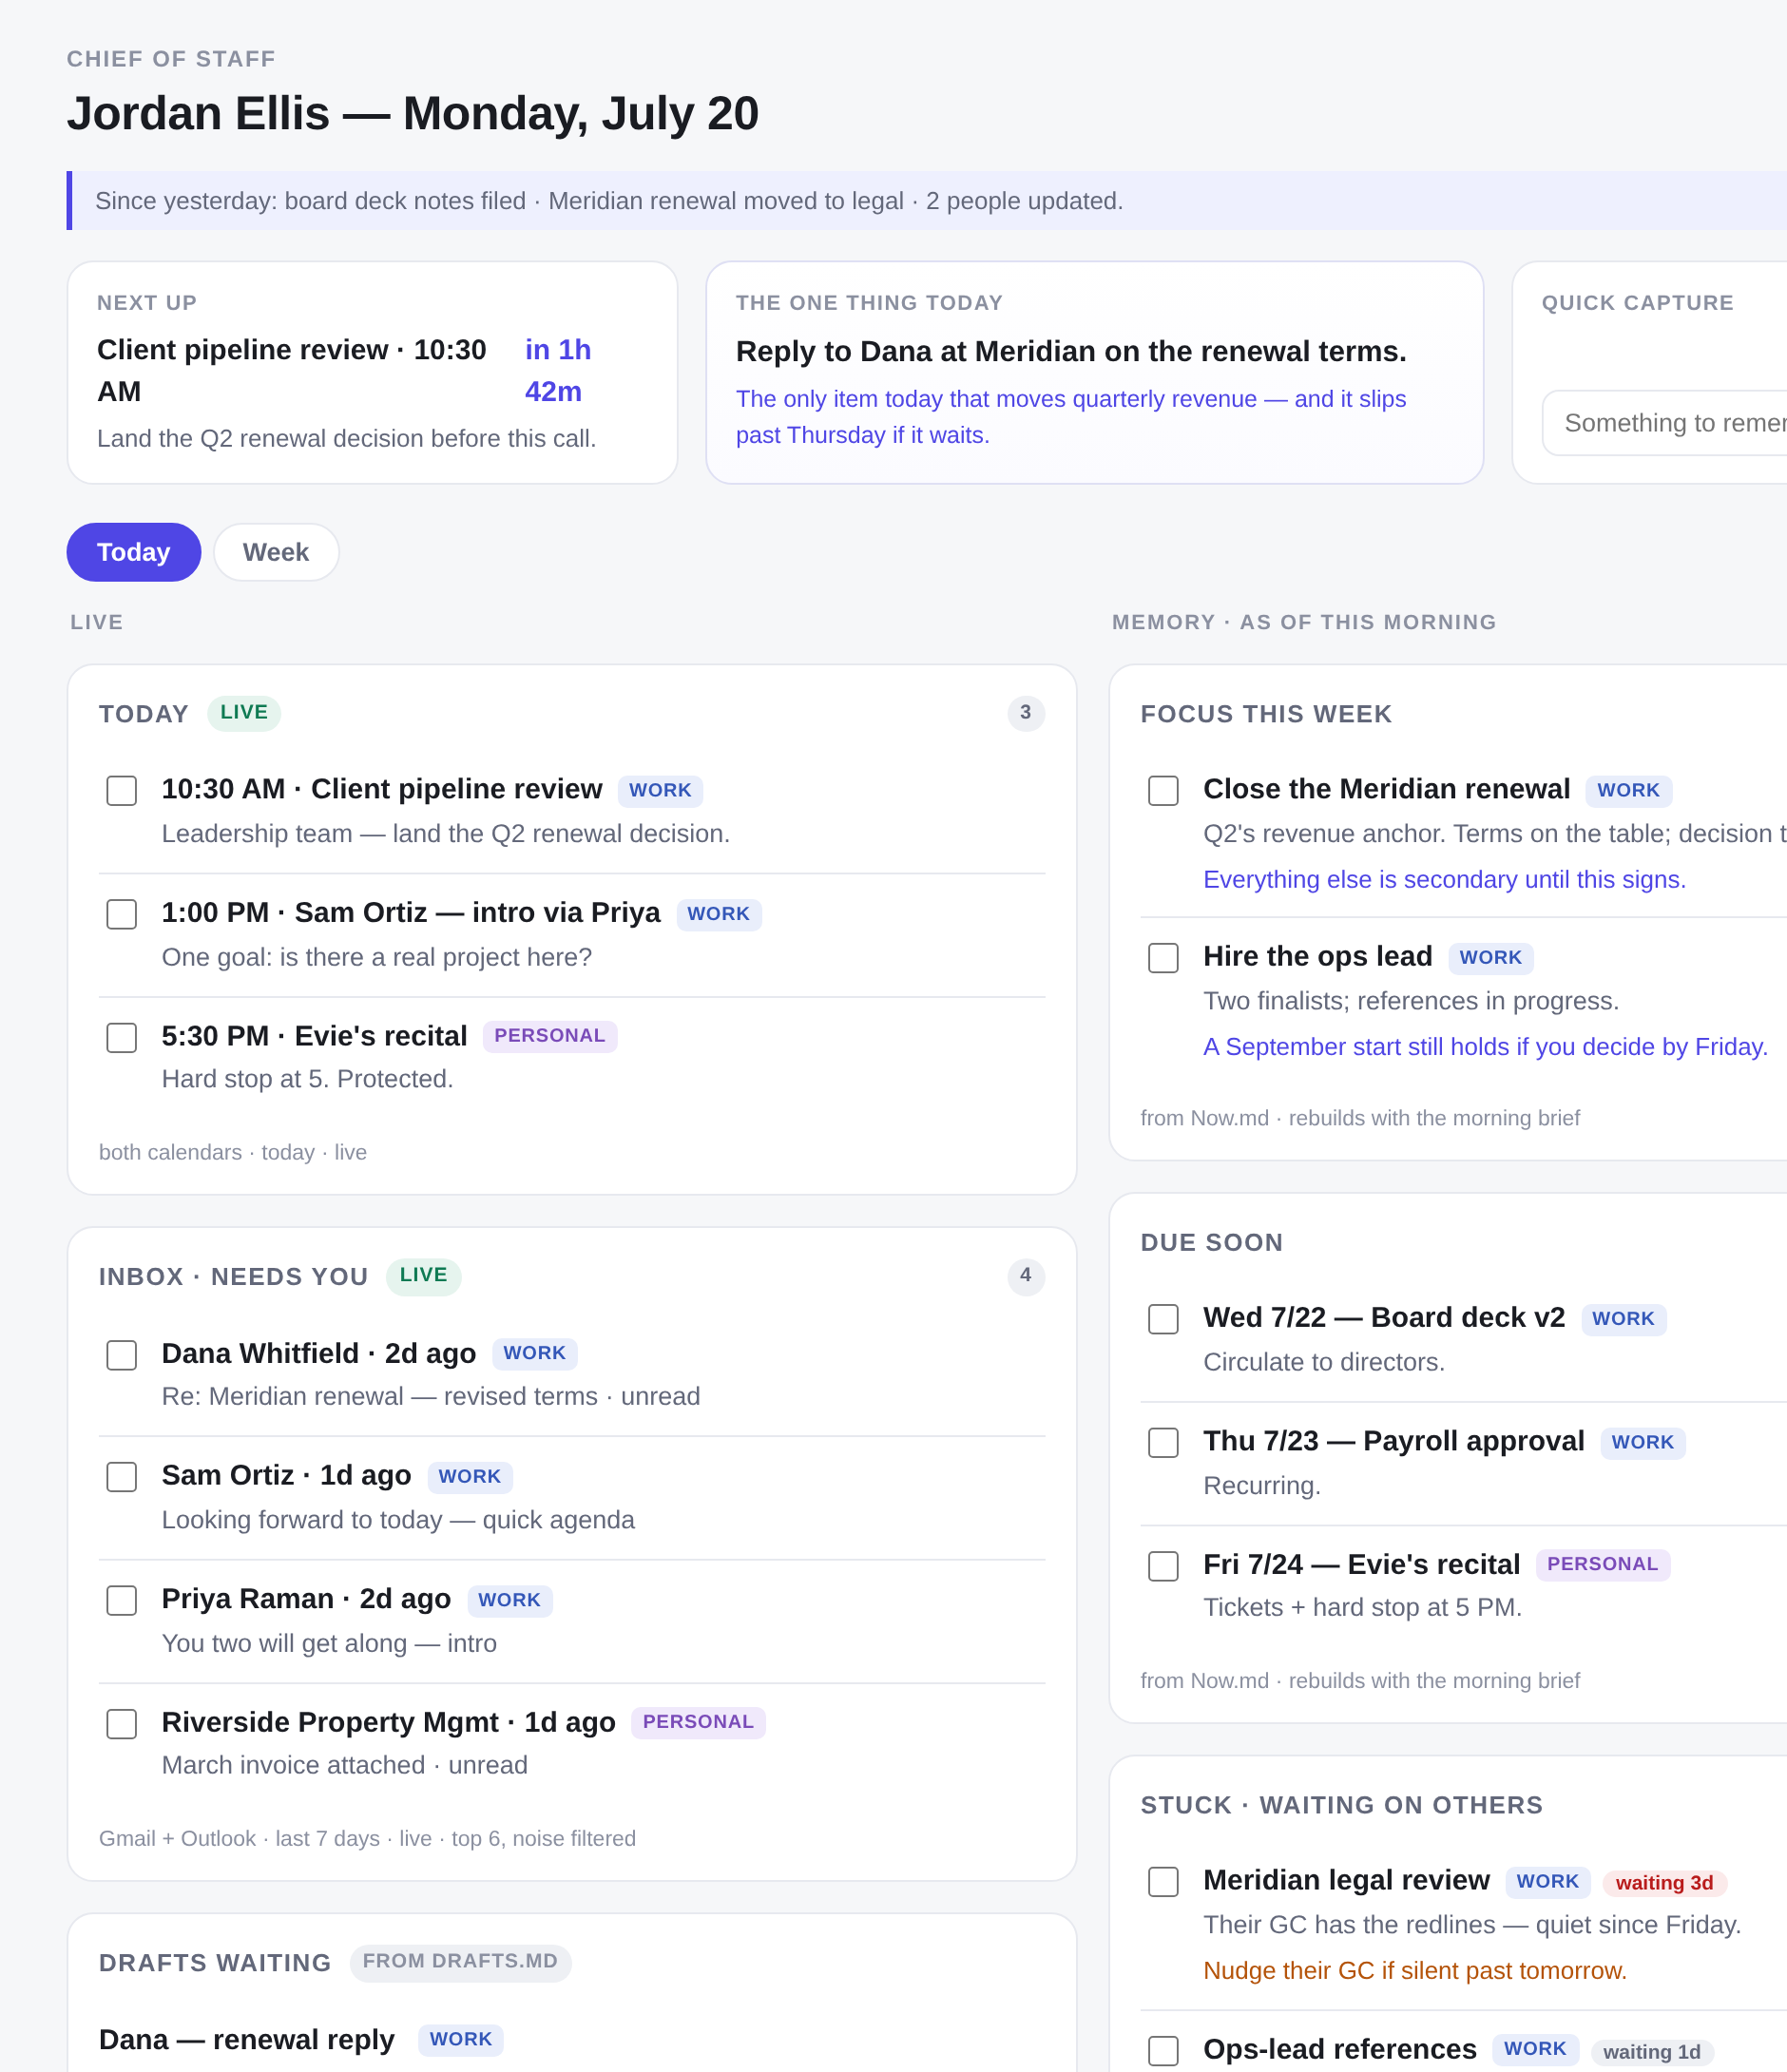Click the LIVE badge beside TODAY
The height and width of the screenshot is (2072, 1787).
click(244, 713)
